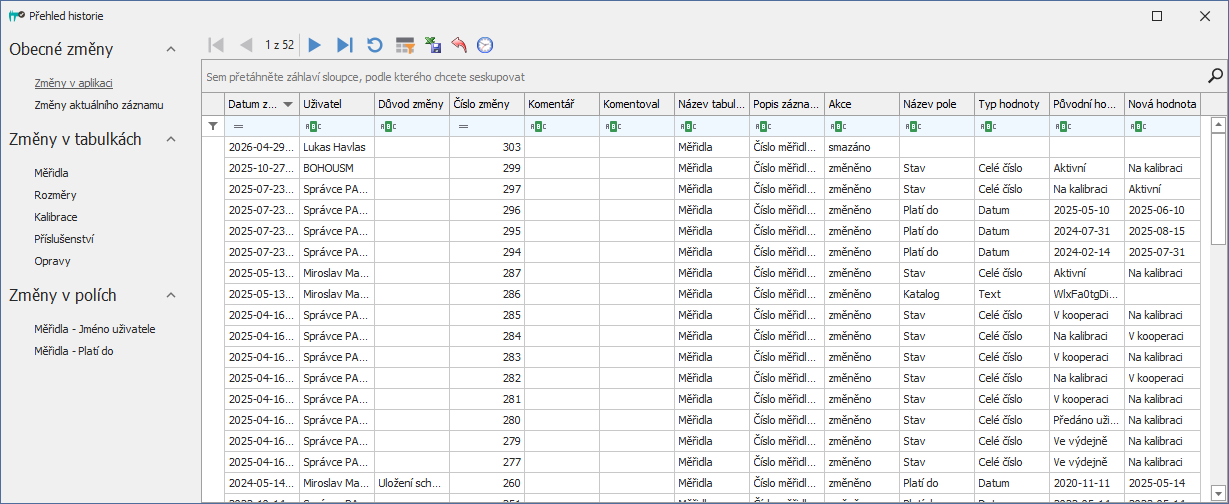This screenshot has height=504, width=1229.
Task: Click the 2025-06-10 new value cell
Action: [x=1162, y=210]
